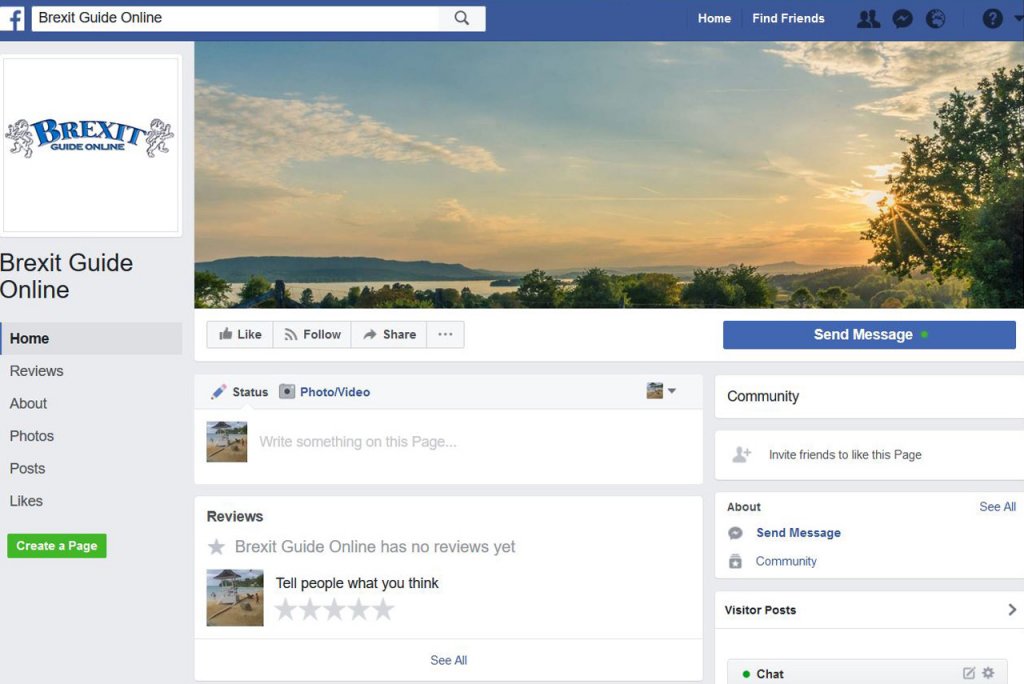
Task: Open the help question mark icon
Action: 992,18
